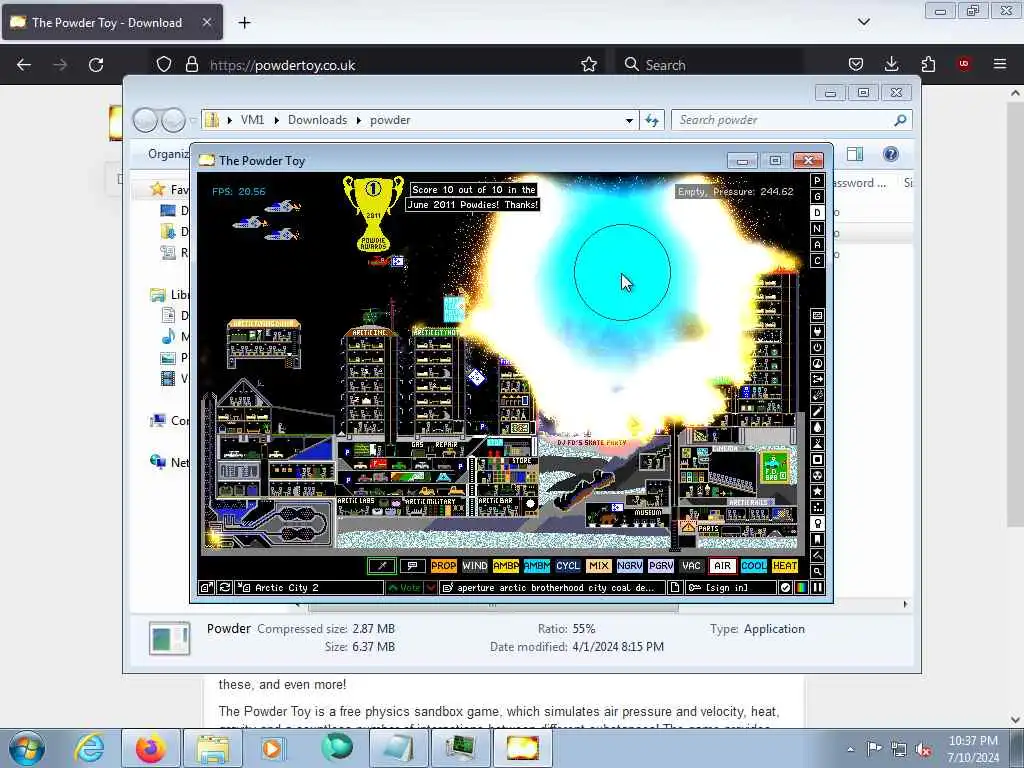Select the COOL tool swatch
The width and height of the screenshot is (1024, 768).
pyautogui.click(x=754, y=566)
